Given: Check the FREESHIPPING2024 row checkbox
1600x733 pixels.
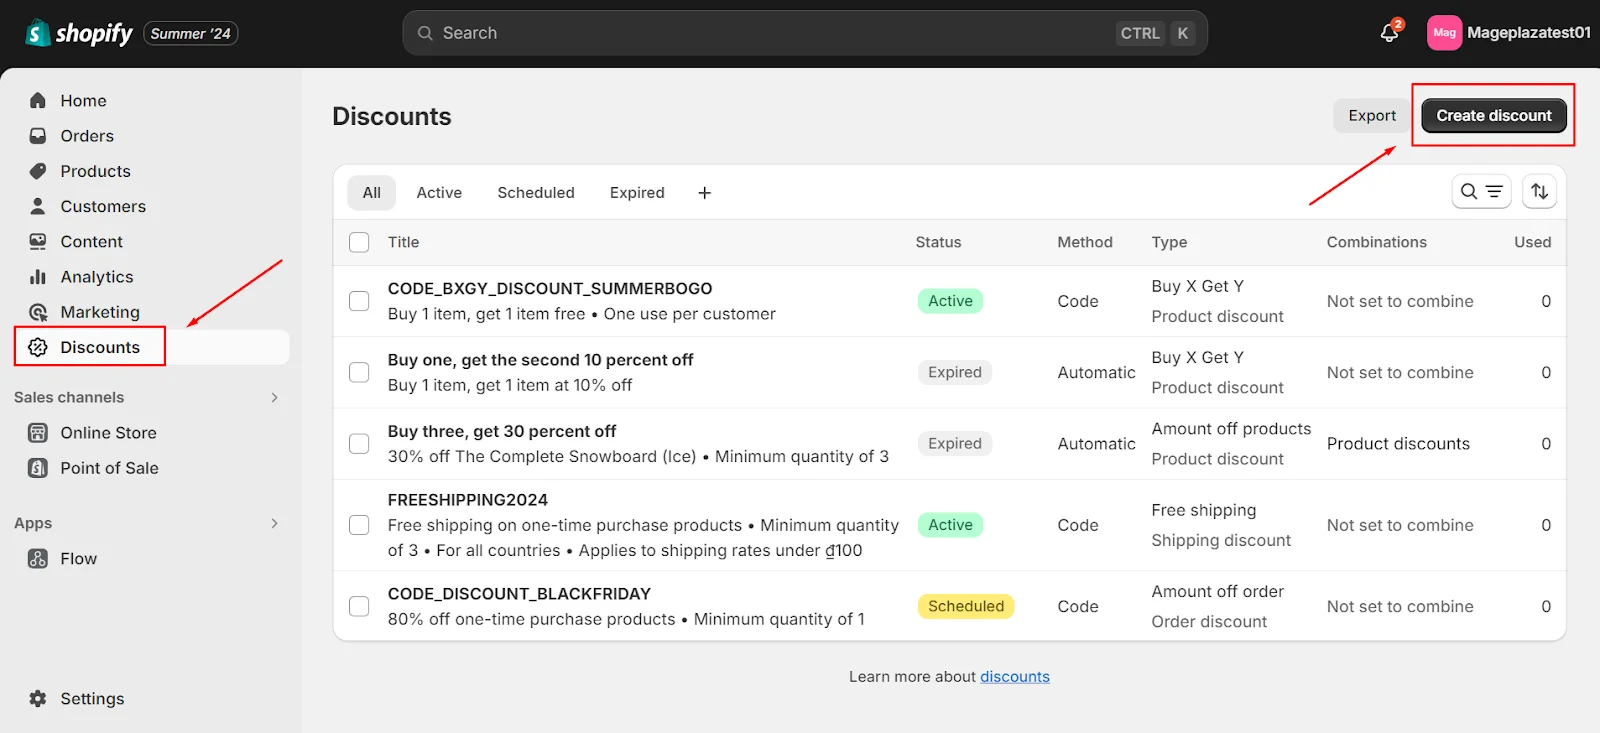Looking at the screenshot, I should (x=359, y=525).
